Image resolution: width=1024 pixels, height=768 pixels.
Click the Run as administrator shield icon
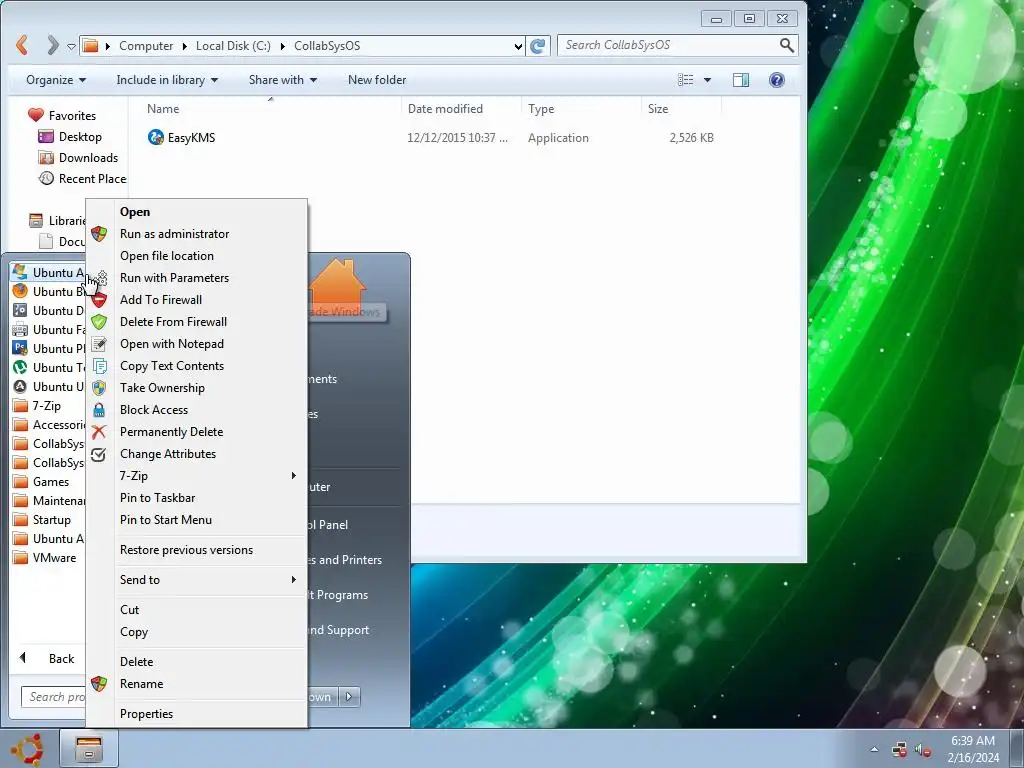pos(99,234)
